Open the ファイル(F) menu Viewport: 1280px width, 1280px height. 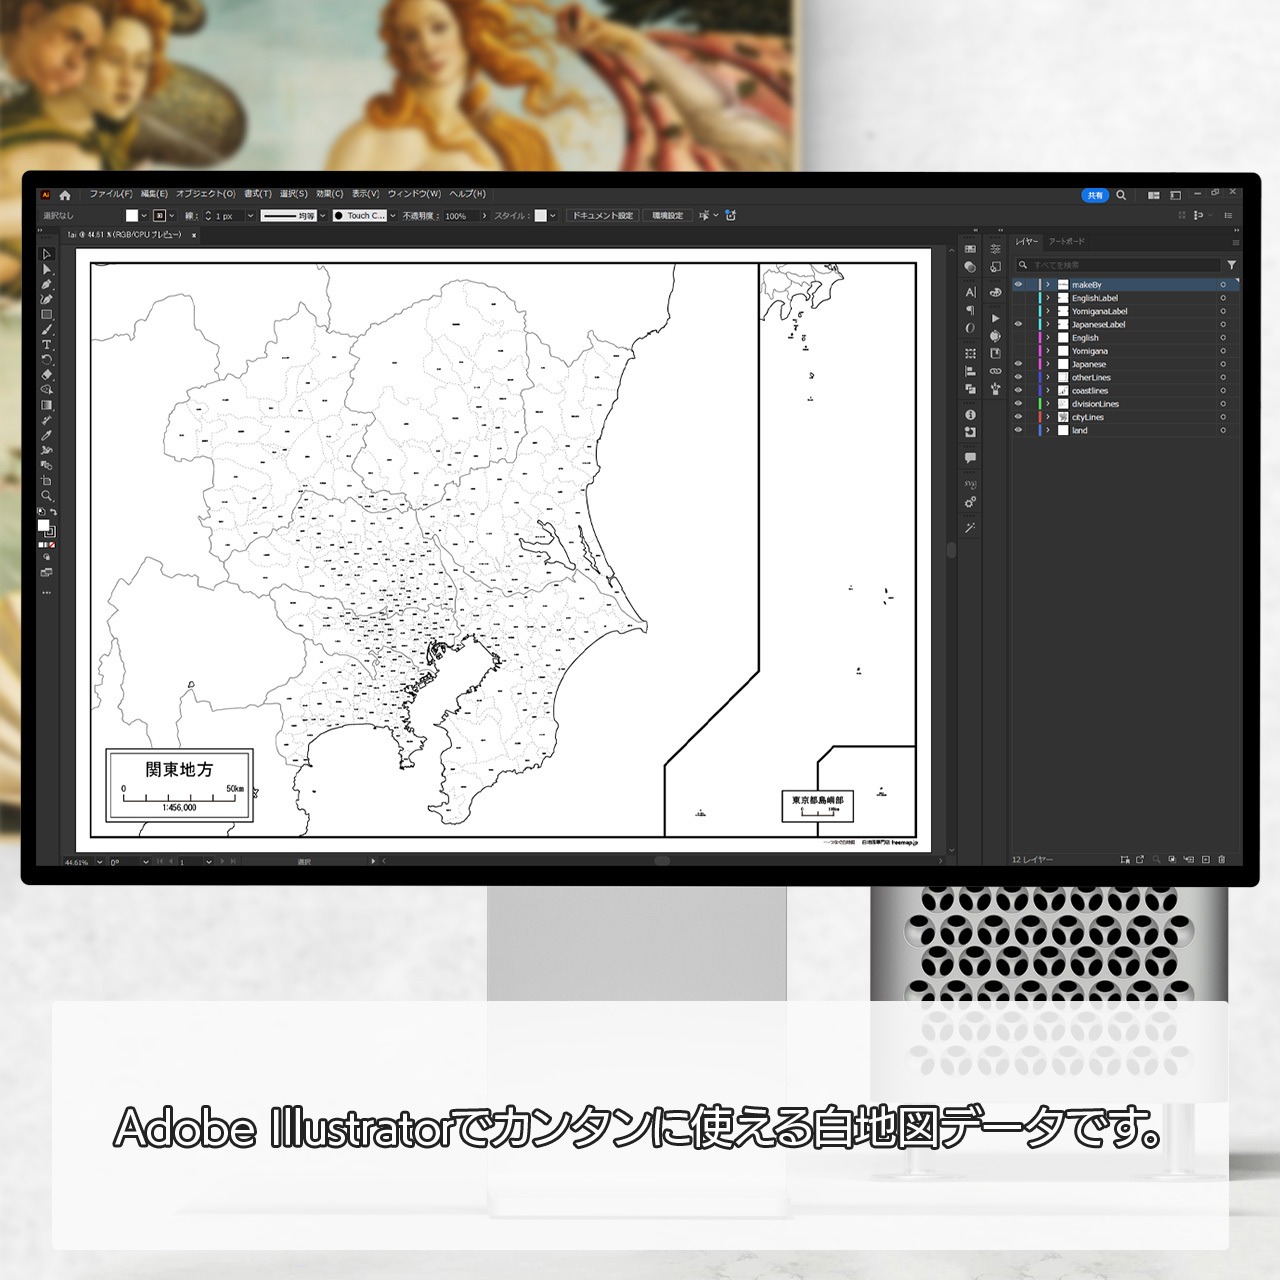(111, 194)
